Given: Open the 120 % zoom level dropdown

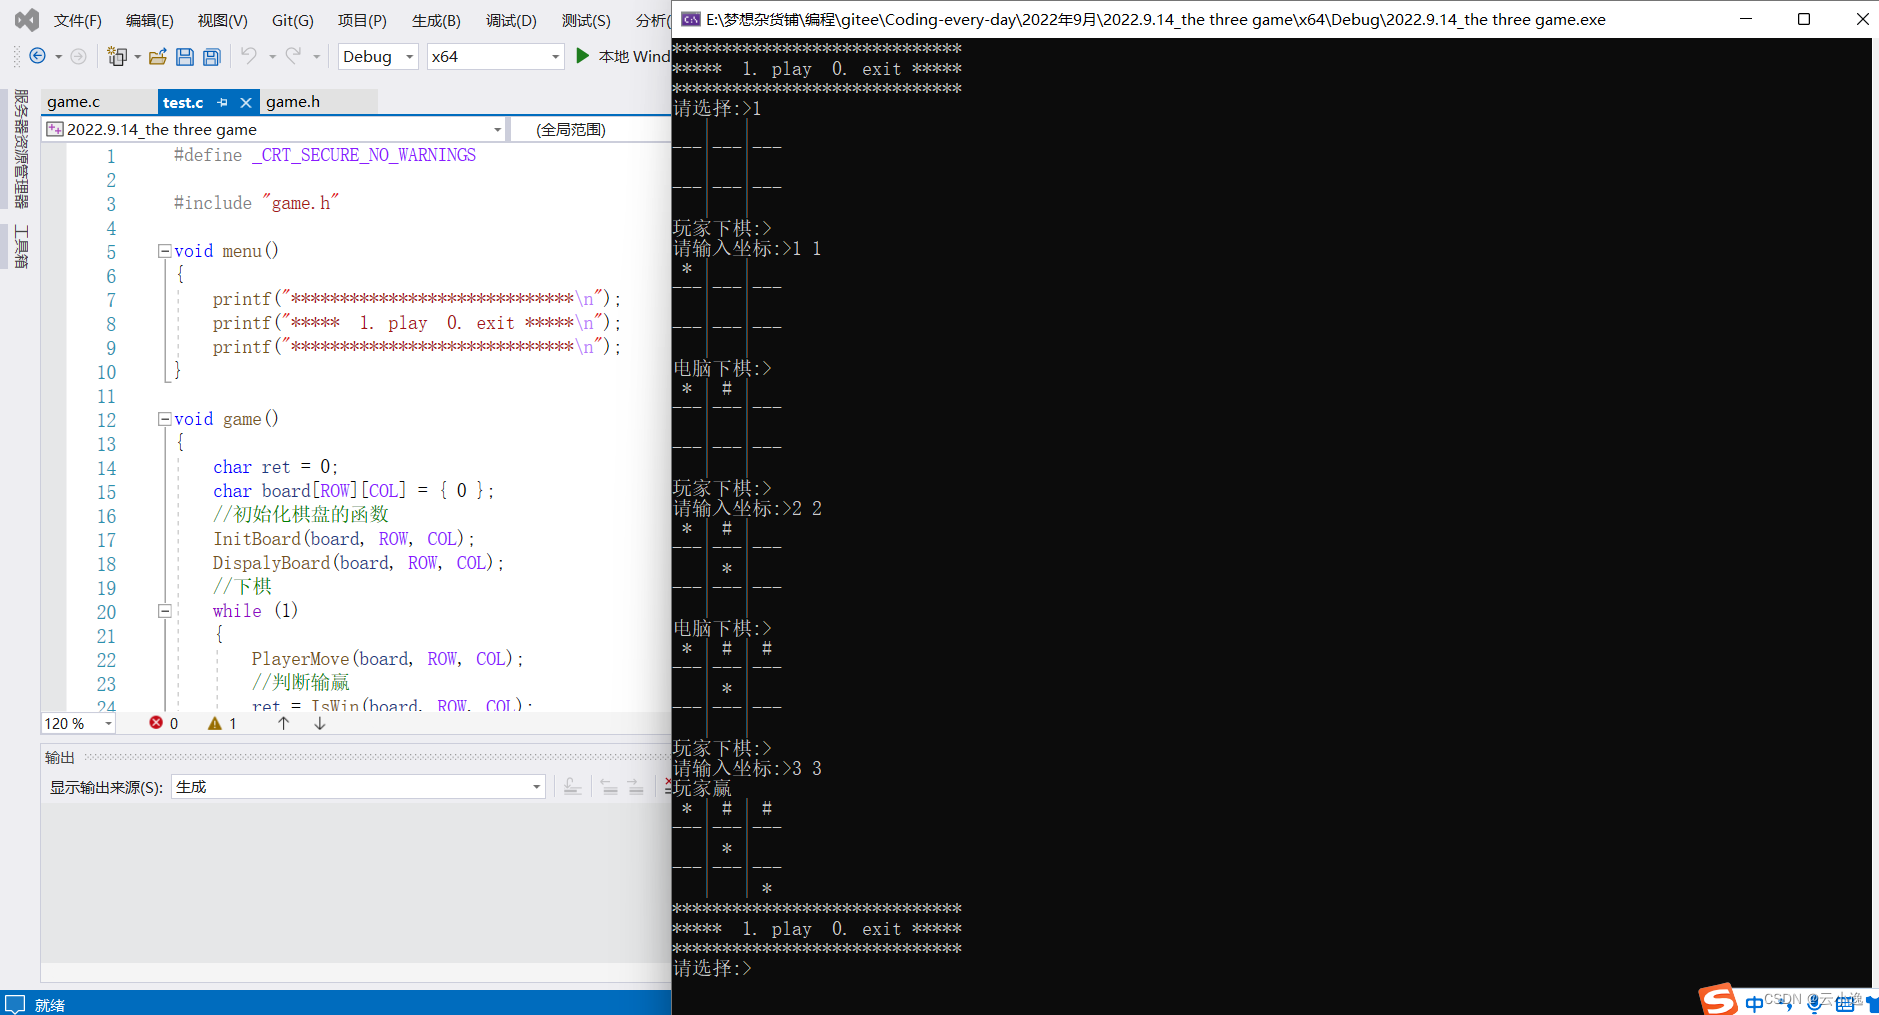Looking at the screenshot, I should click(x=78, y=723).
